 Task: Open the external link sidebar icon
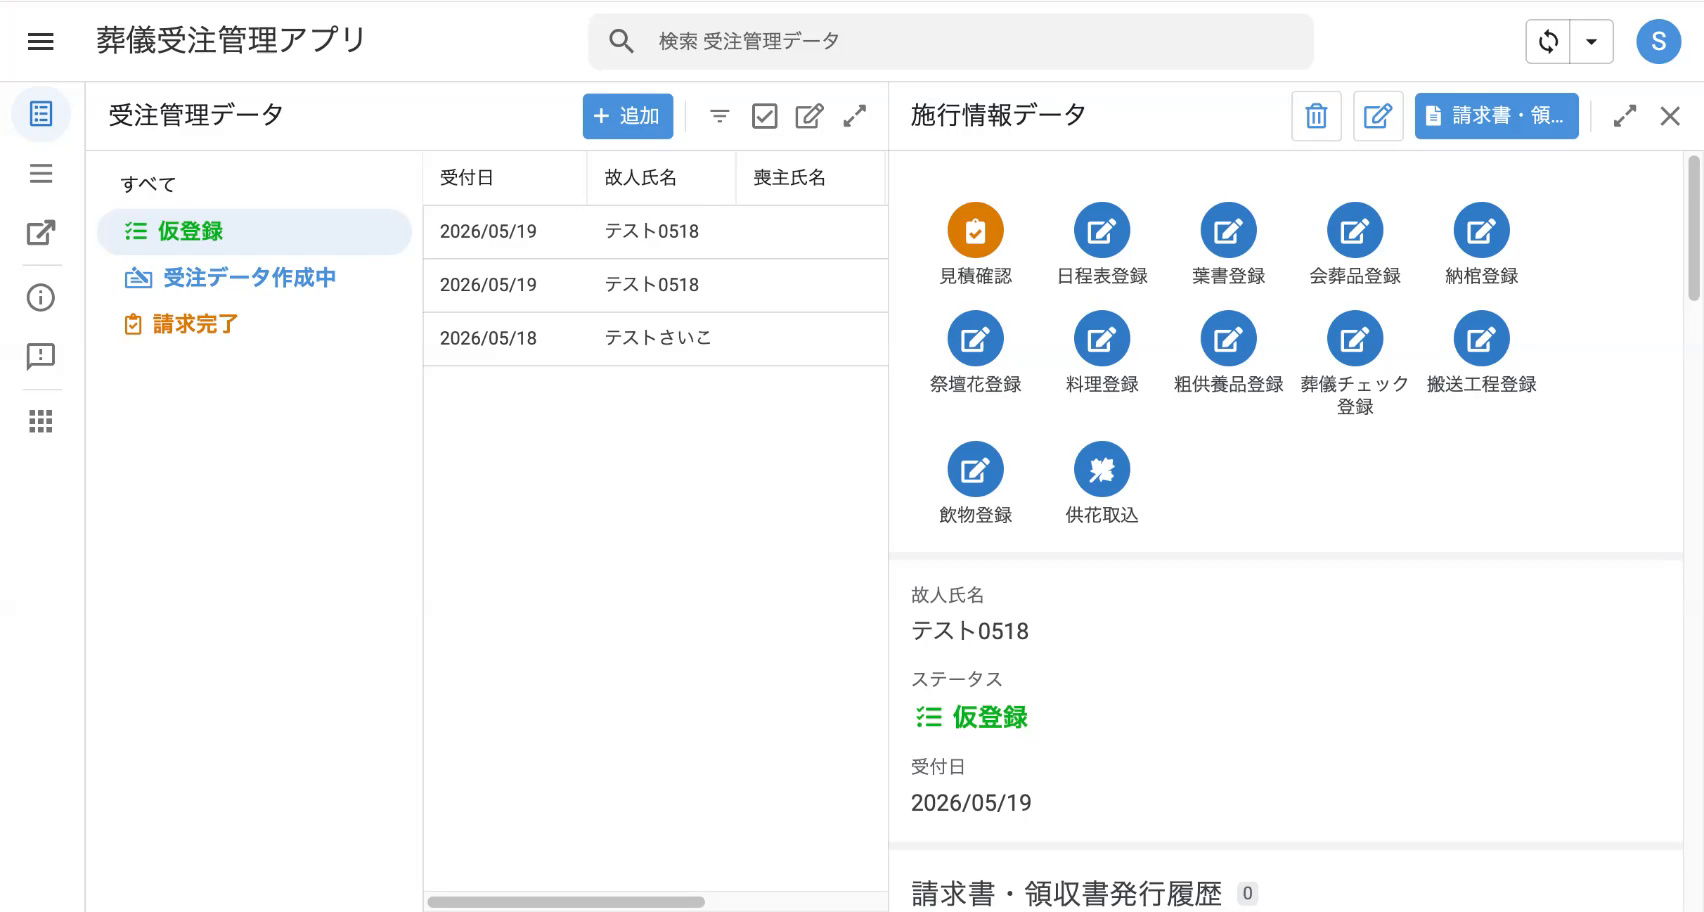pyautogui.click(x=41, y=233)
